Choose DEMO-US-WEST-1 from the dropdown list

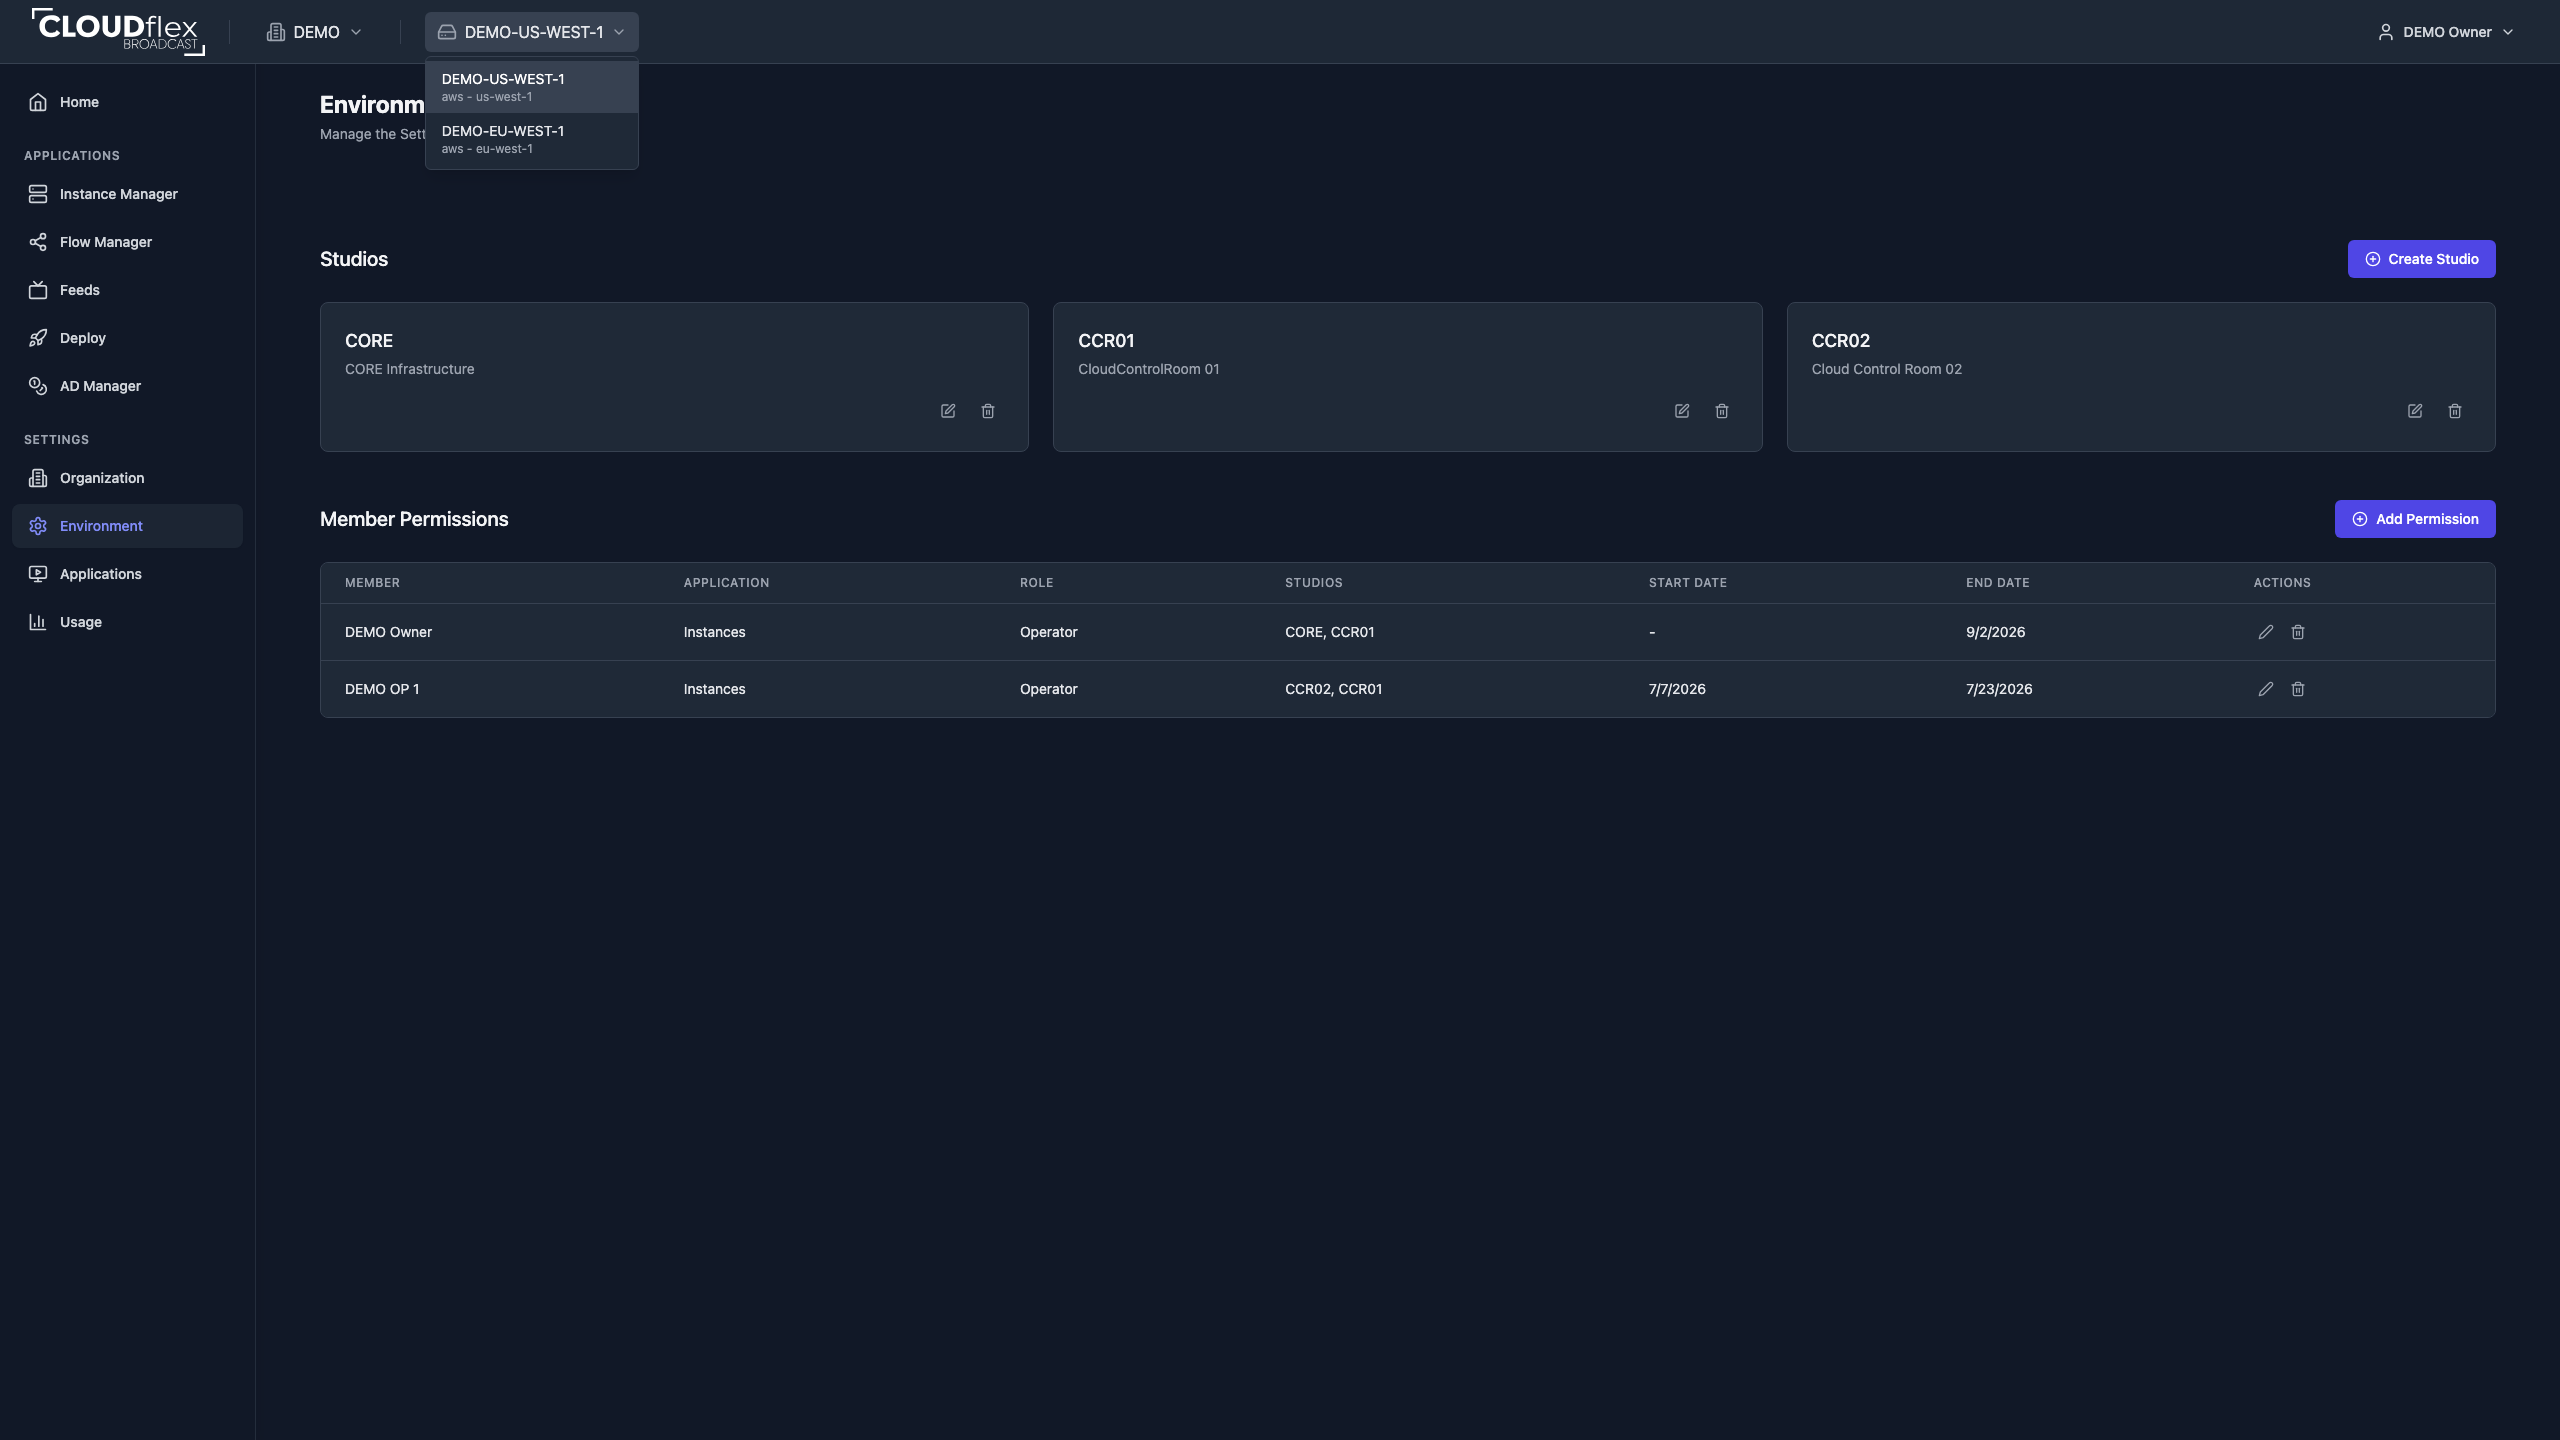point(531,87)
